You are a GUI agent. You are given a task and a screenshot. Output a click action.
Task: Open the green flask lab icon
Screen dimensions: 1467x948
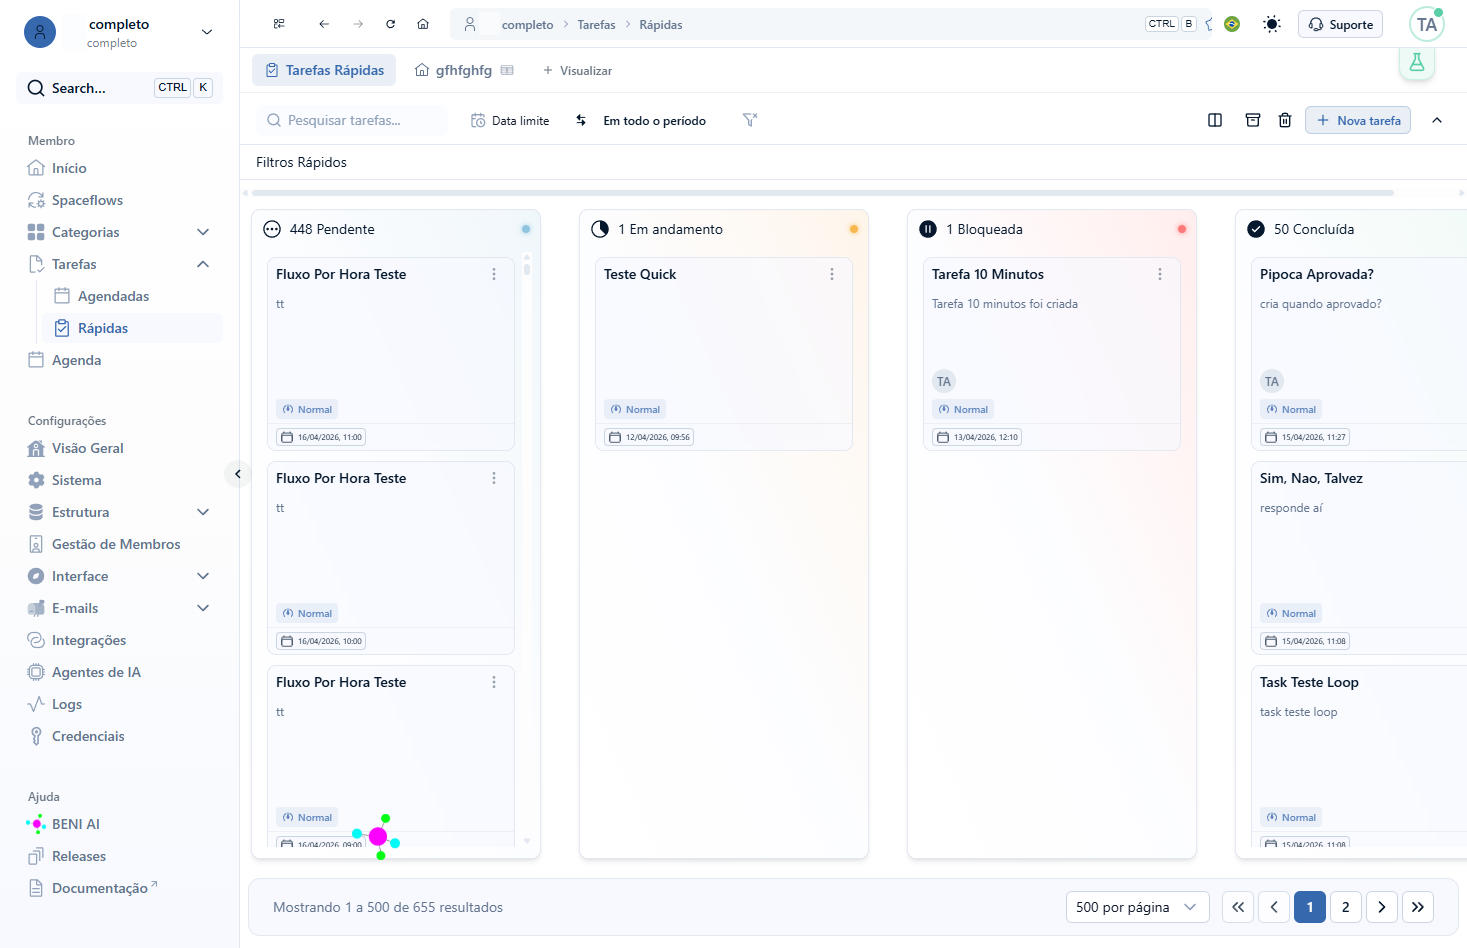click(1417, 62)
